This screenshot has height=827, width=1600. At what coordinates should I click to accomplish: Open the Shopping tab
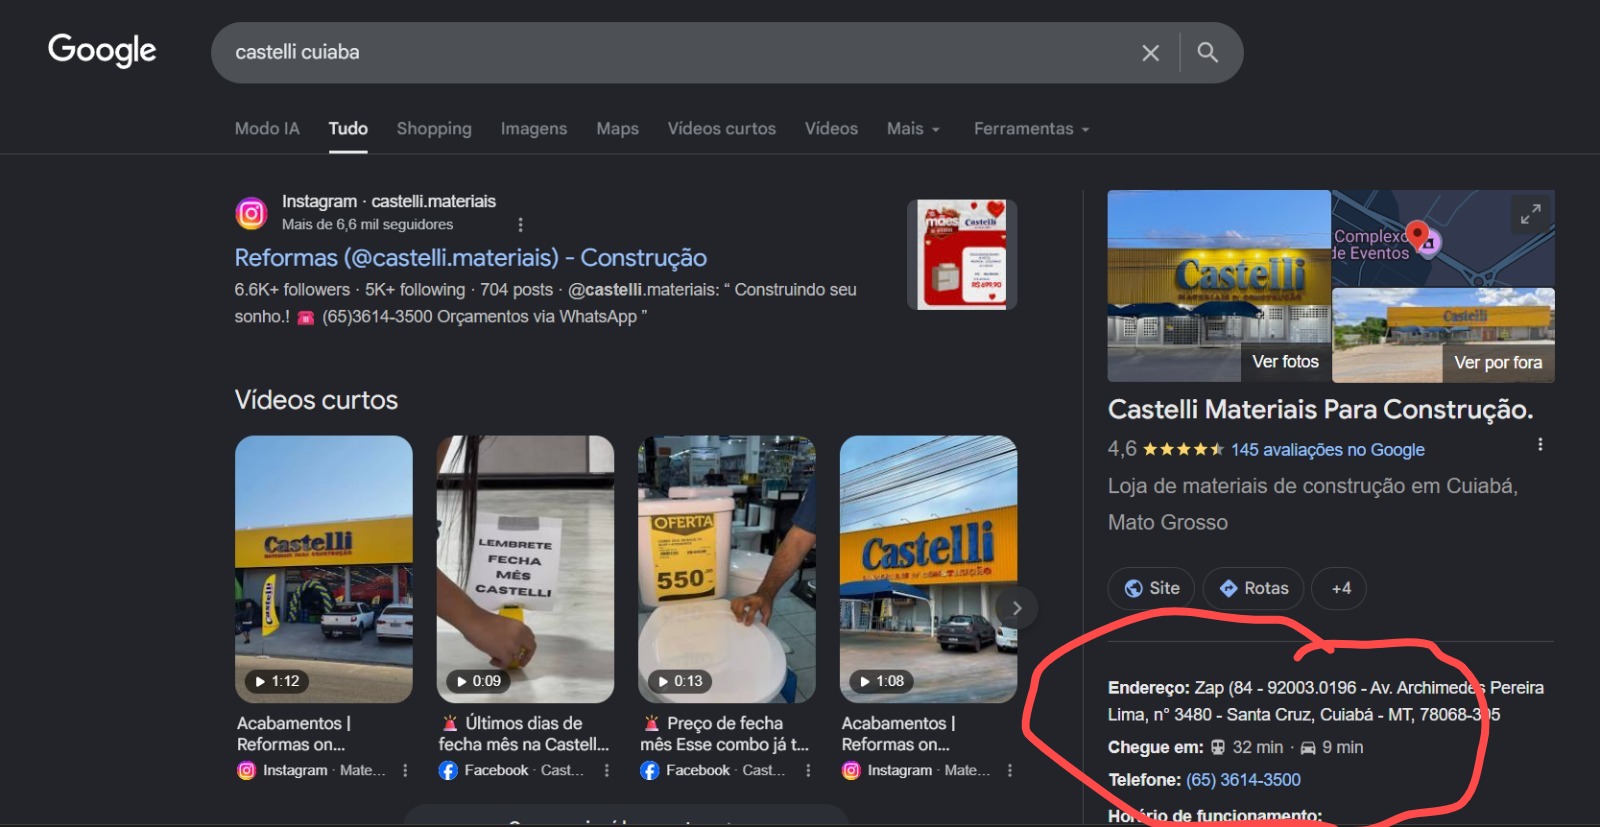pos(434,128)
